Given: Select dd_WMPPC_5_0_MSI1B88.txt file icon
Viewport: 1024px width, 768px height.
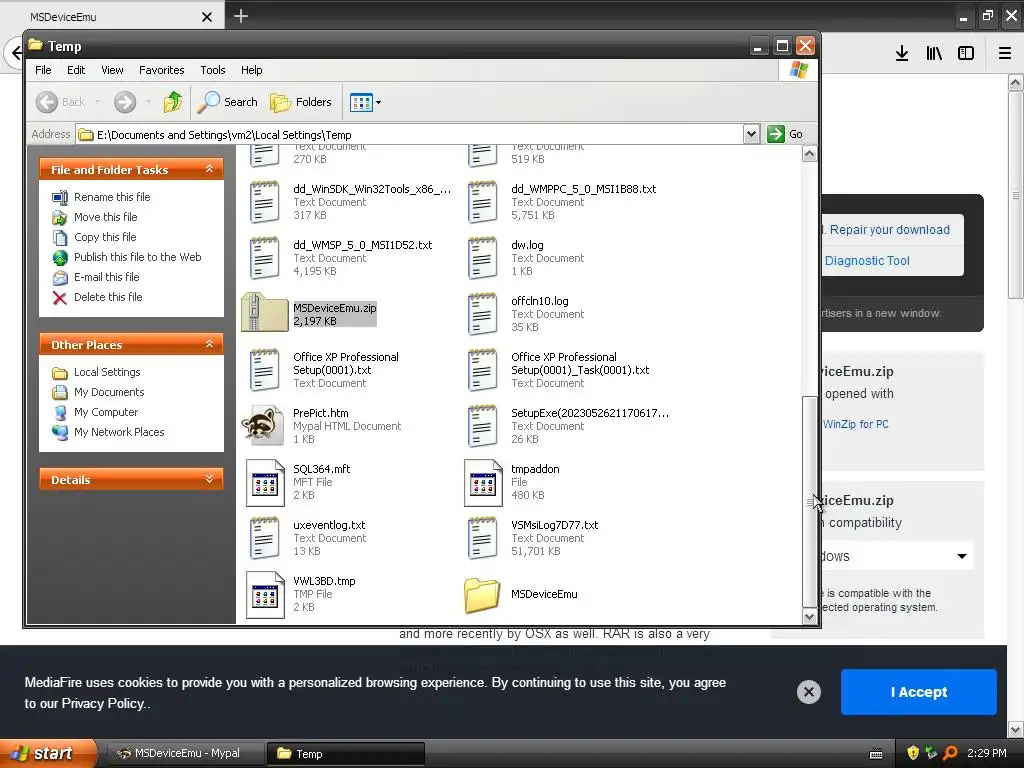Looking at the screenshot, I should coord(482,201).
